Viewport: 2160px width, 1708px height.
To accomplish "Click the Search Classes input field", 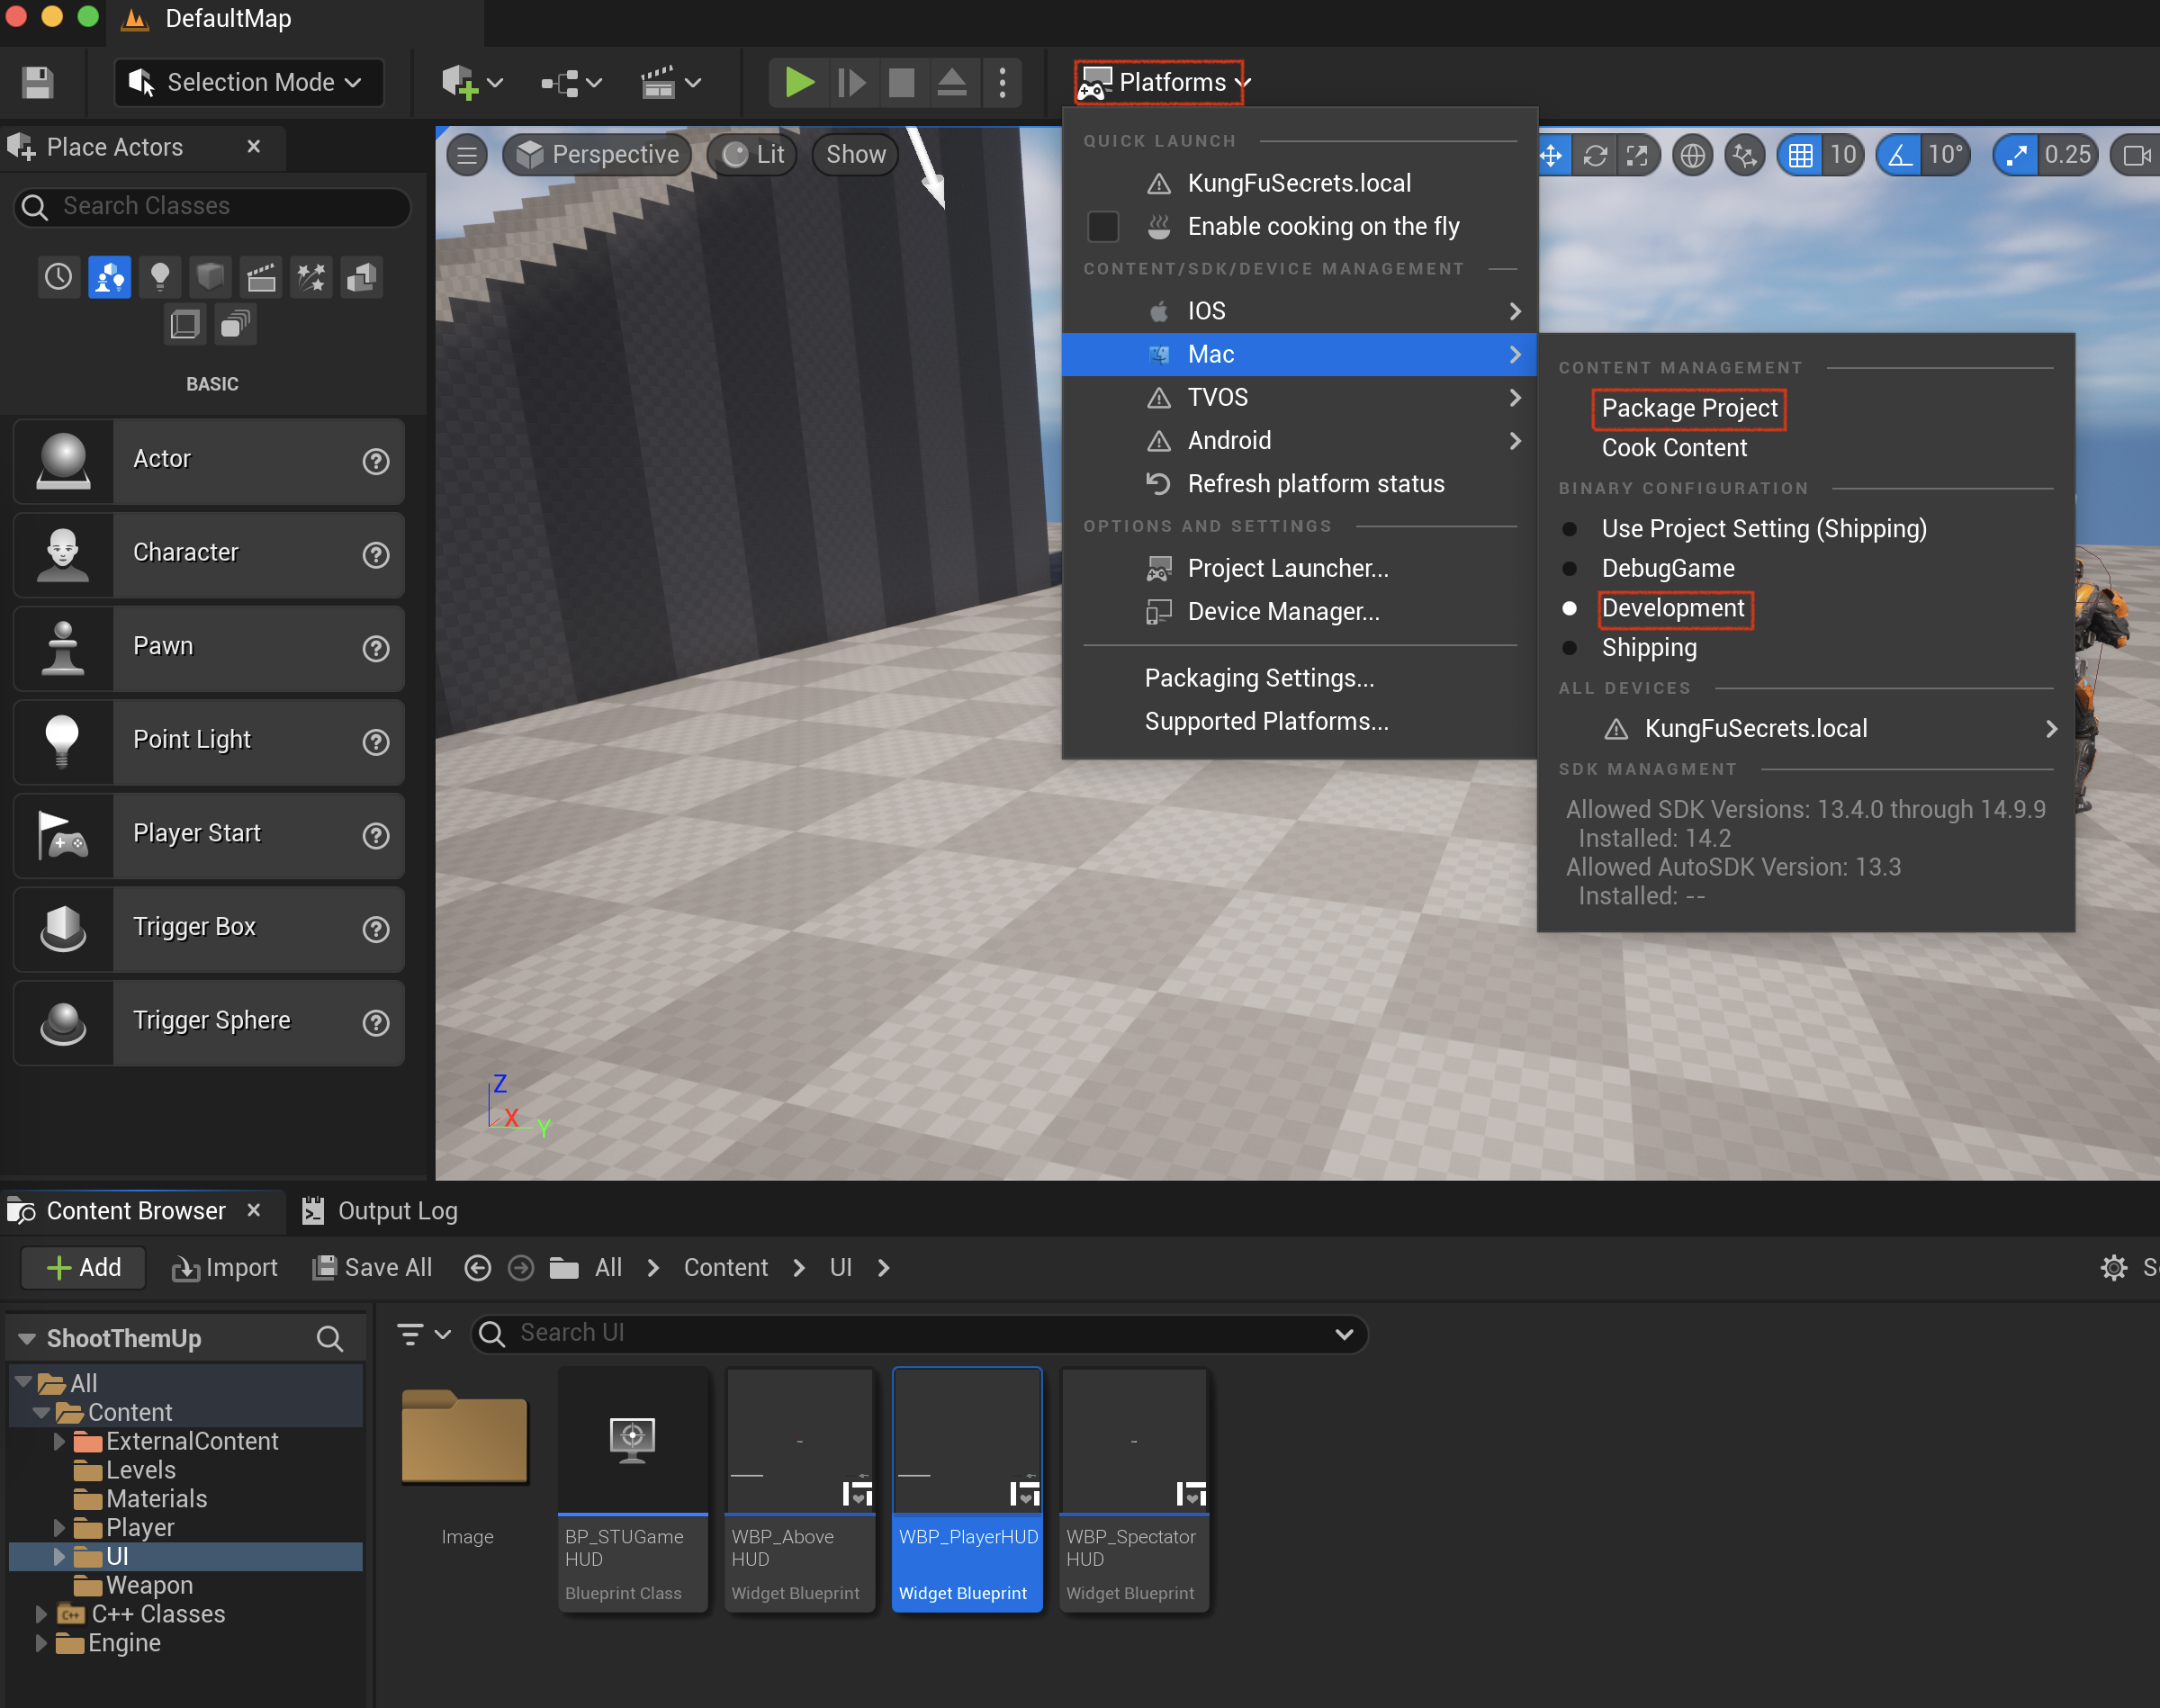I will (x=212, y=206).
